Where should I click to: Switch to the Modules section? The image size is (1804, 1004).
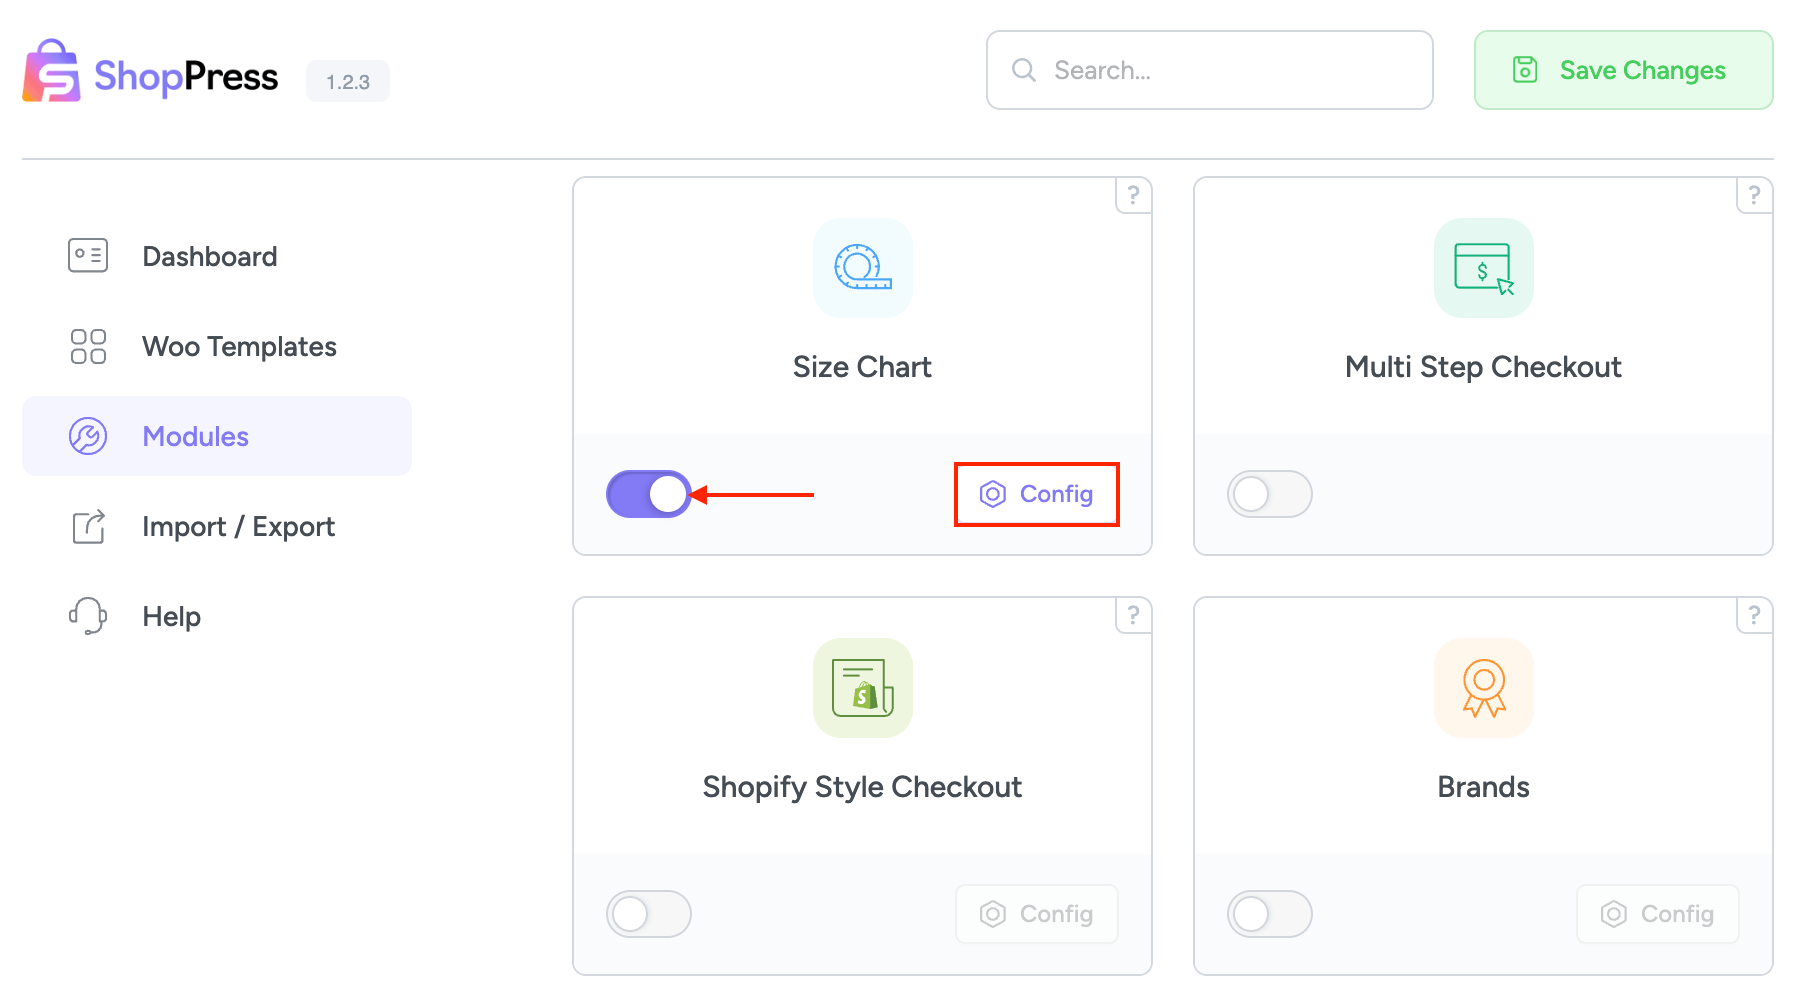(x=196, y=436)
